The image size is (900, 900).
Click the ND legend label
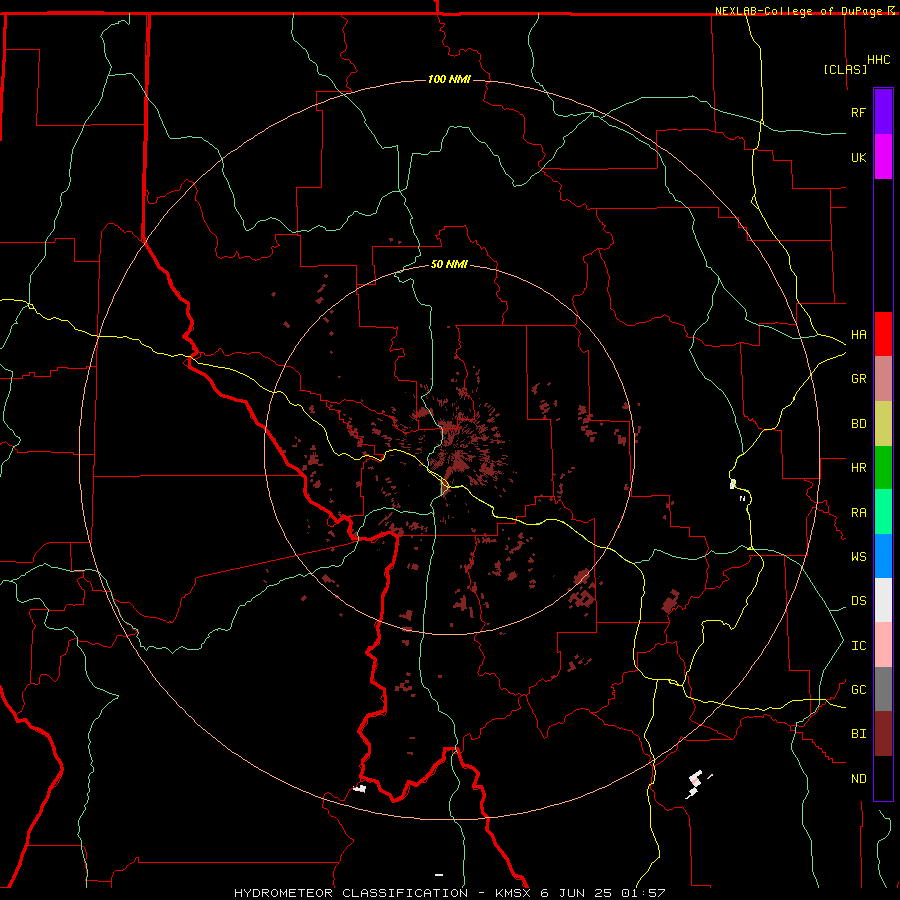pos(858,778)
